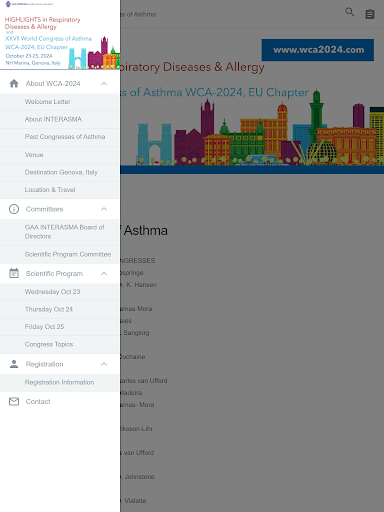Click the drawer header congress banner
384x512 pixels.
tap(60, 35)
